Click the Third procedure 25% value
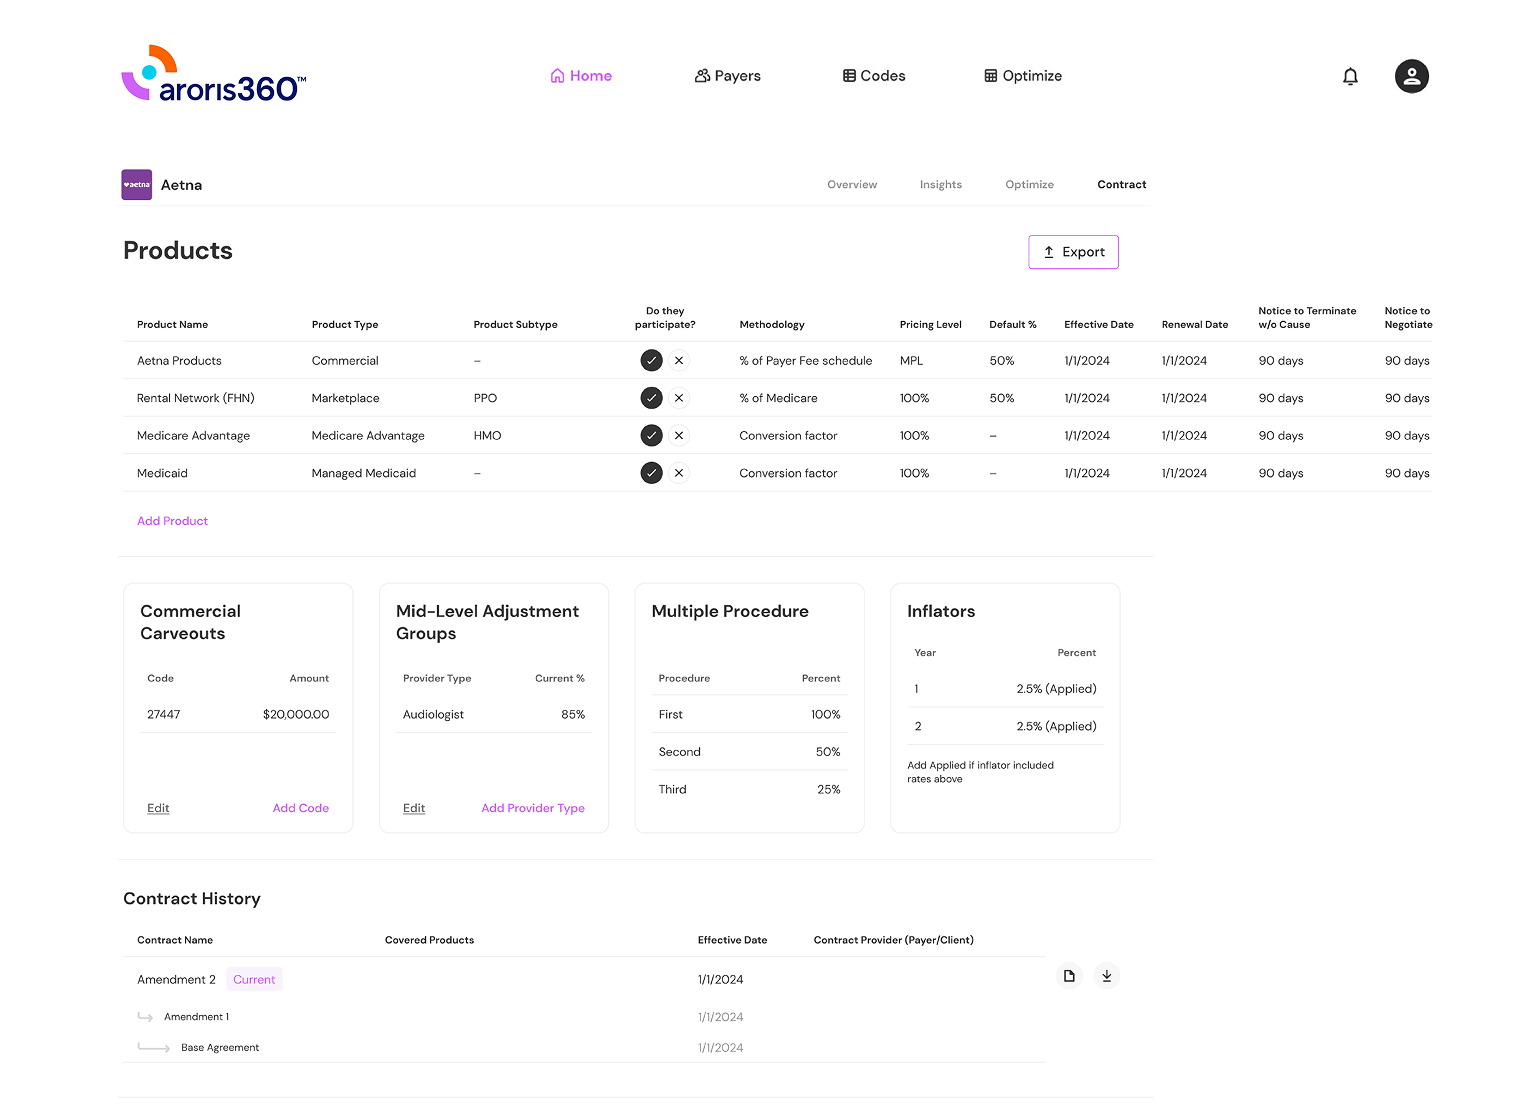Image resolution: width=1522 pixels, height=1120 pixels. [829, 790]
